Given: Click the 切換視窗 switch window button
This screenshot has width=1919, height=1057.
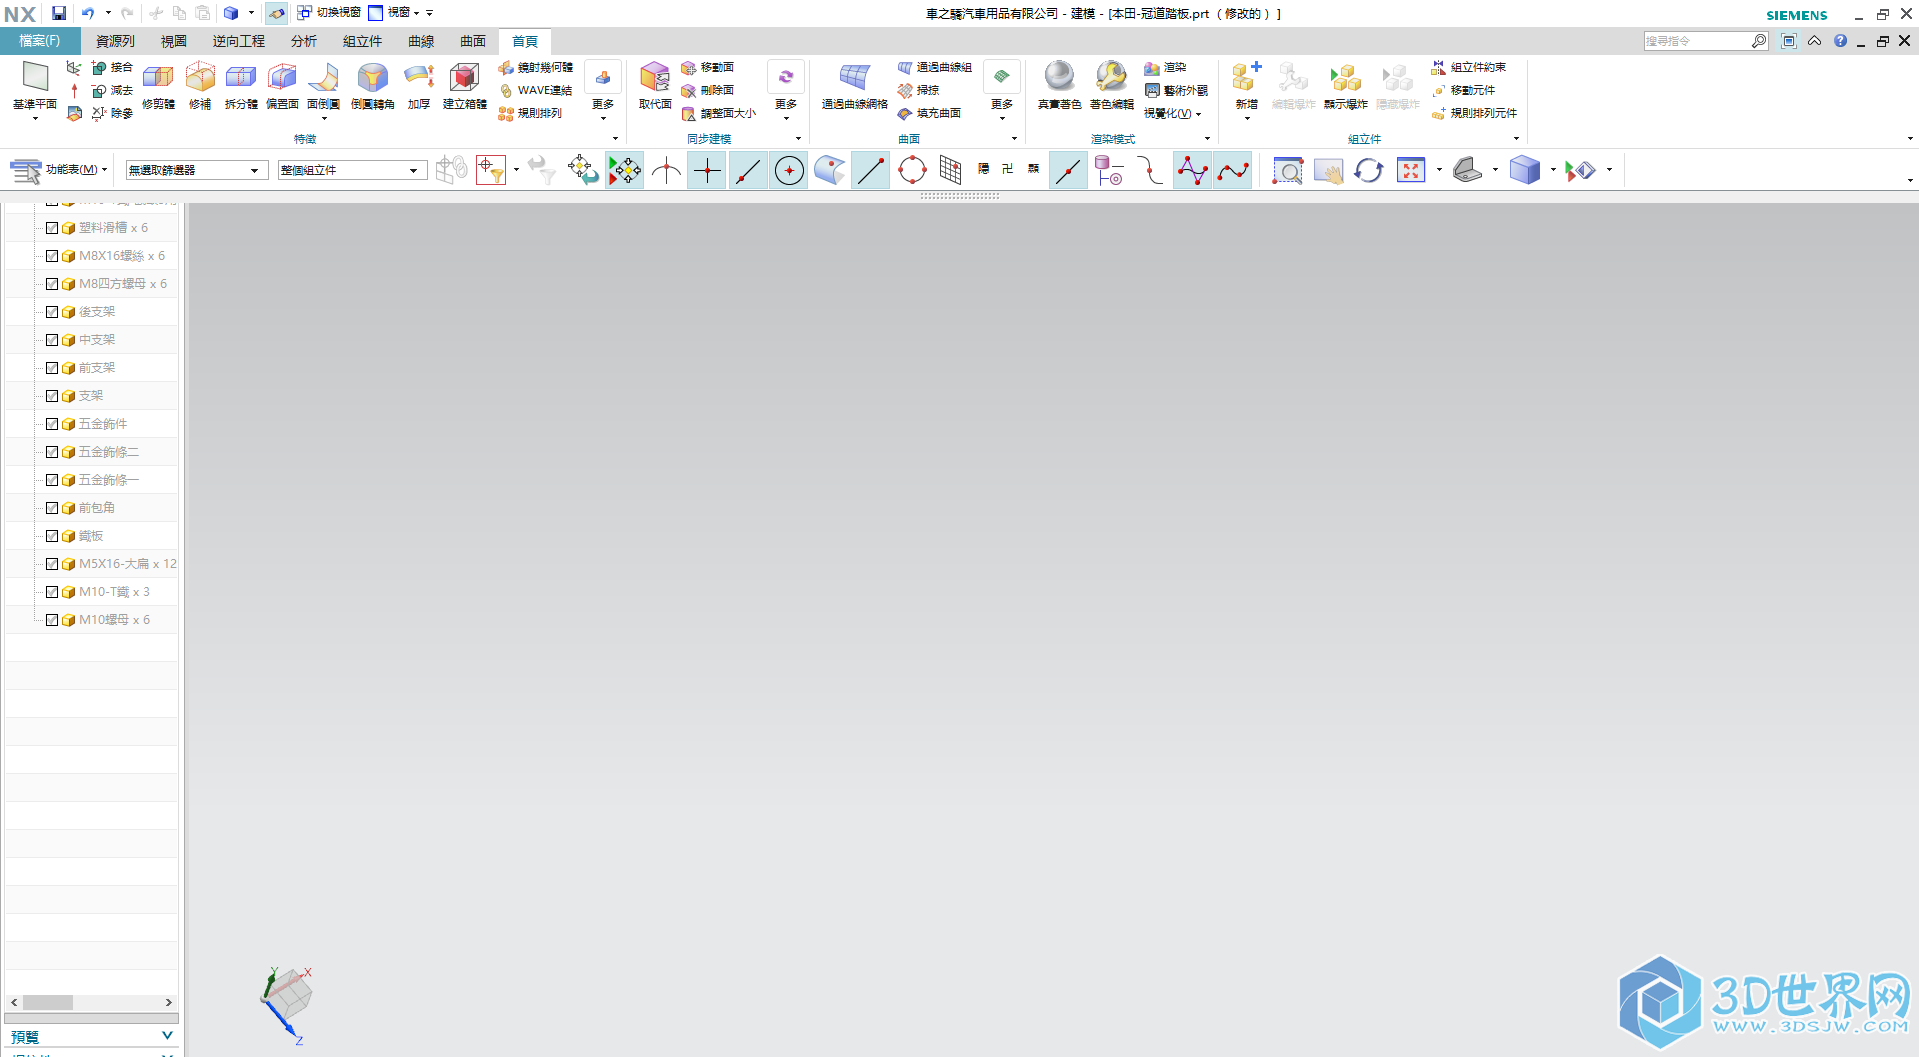Looking at the screenshot, I should click(329, 13).
